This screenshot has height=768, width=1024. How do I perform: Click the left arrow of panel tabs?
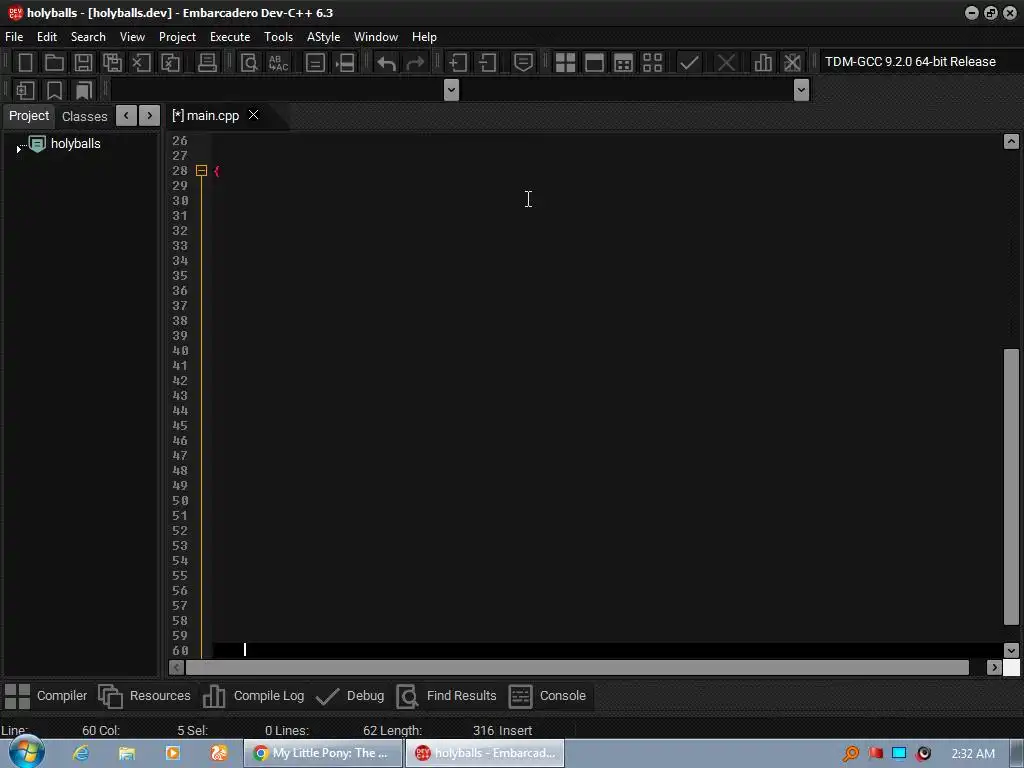pos(126,116)
